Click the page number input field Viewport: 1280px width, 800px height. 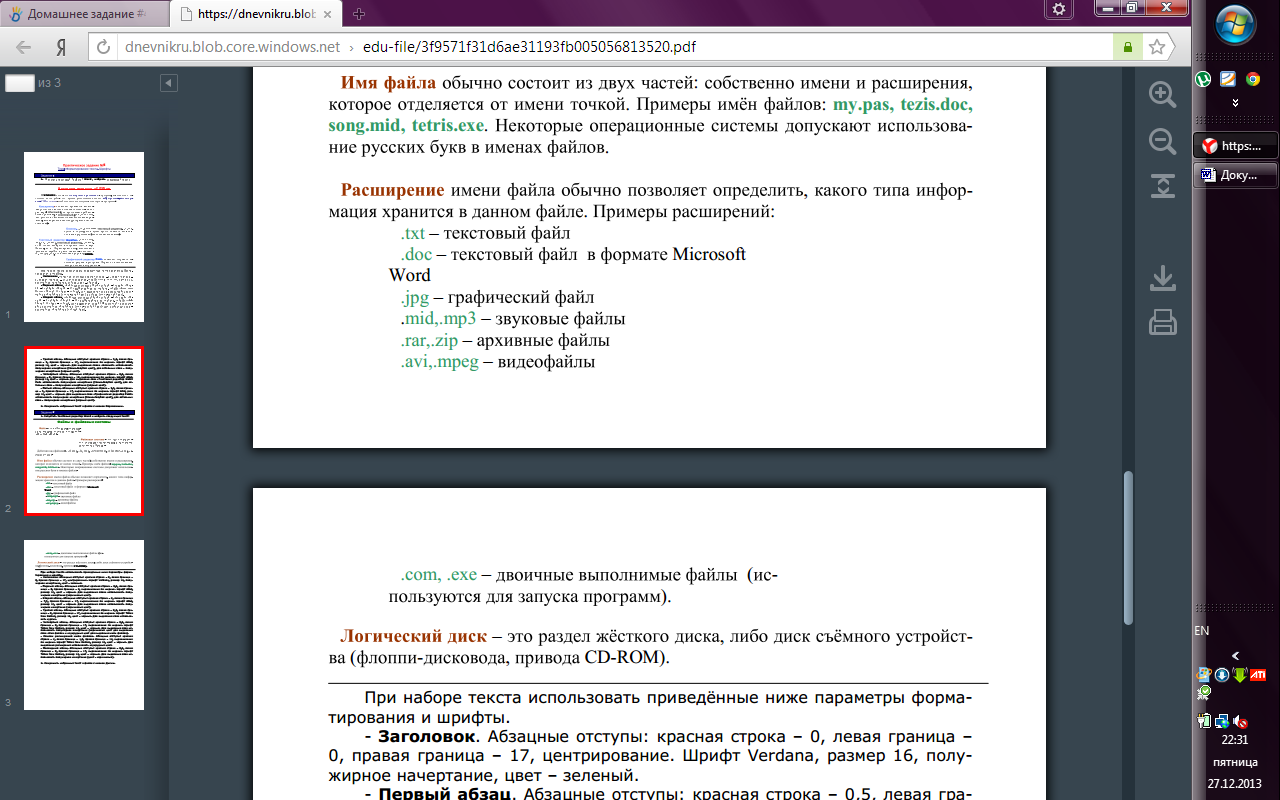click(20, 83)
